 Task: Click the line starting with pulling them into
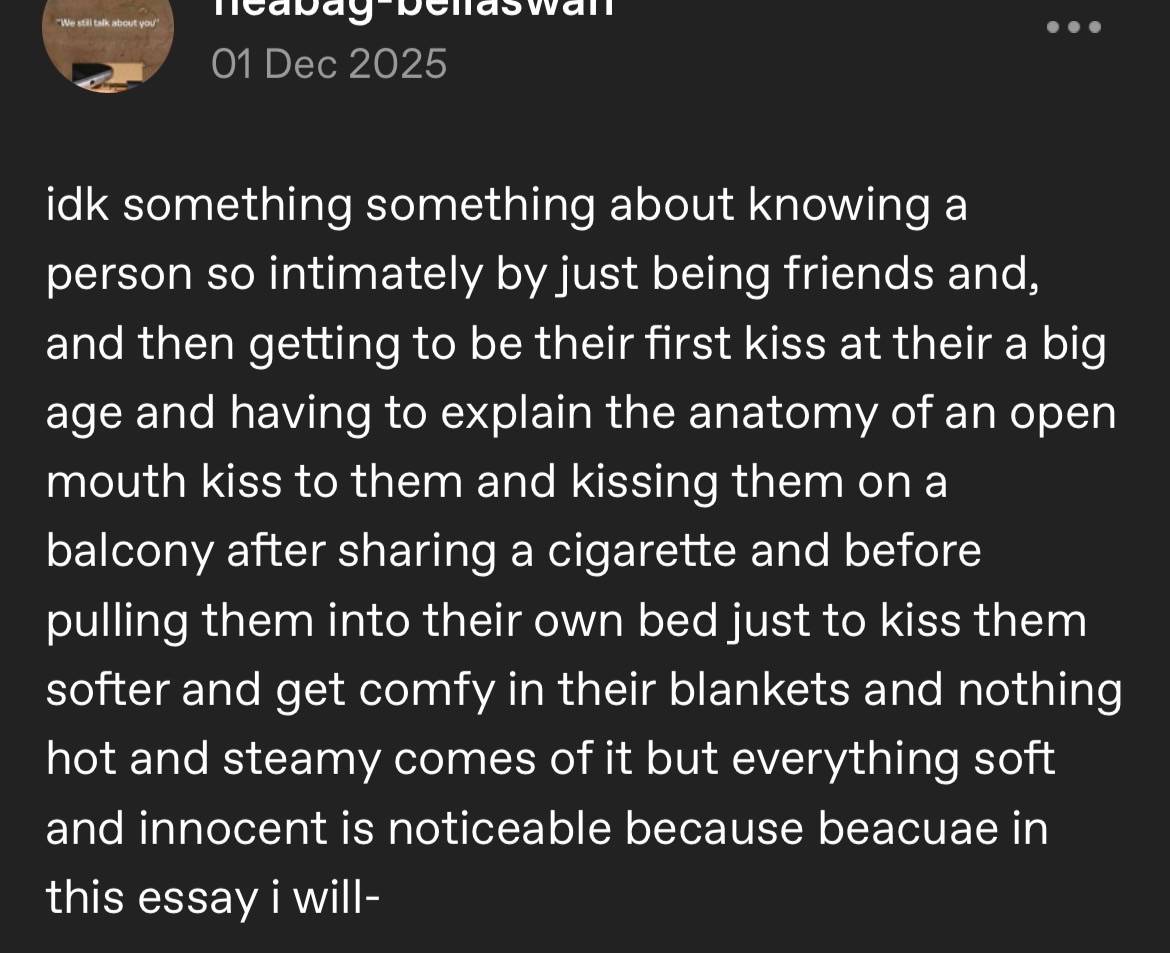(x=566, y=621)
